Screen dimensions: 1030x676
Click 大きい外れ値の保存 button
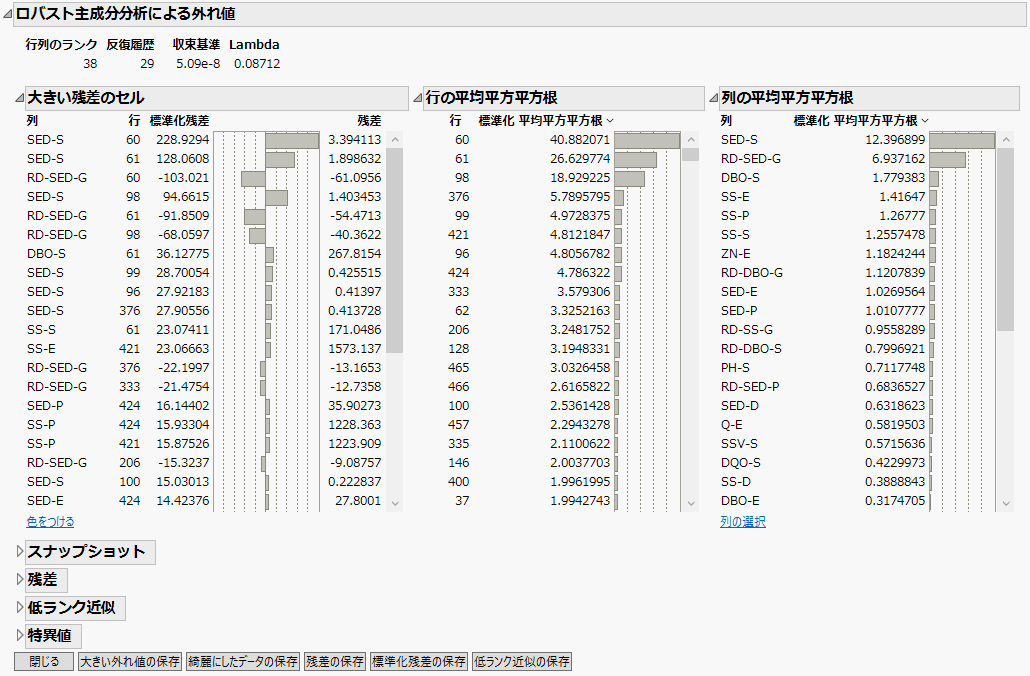tap(130, 662)
